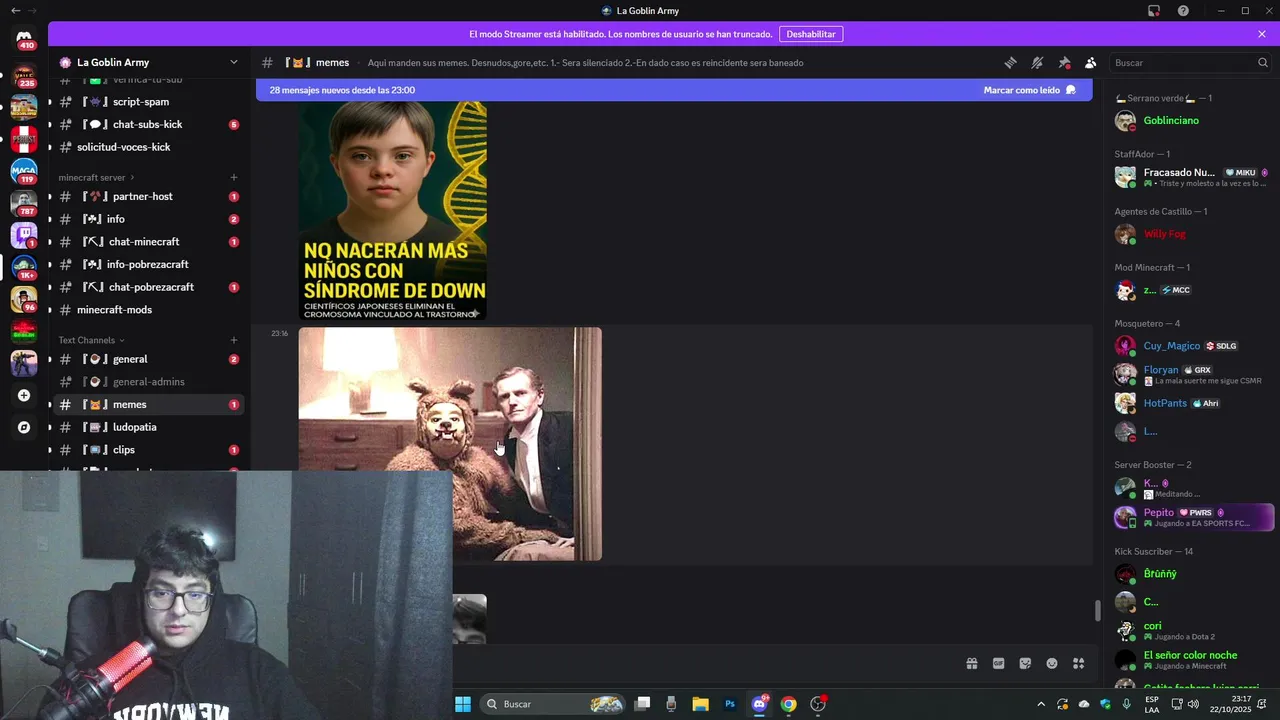Image resolution: width=1280 pixels, height=720 pixels.
Task: Collapse the Text Channels category
Action: click(x=91, y=340)
